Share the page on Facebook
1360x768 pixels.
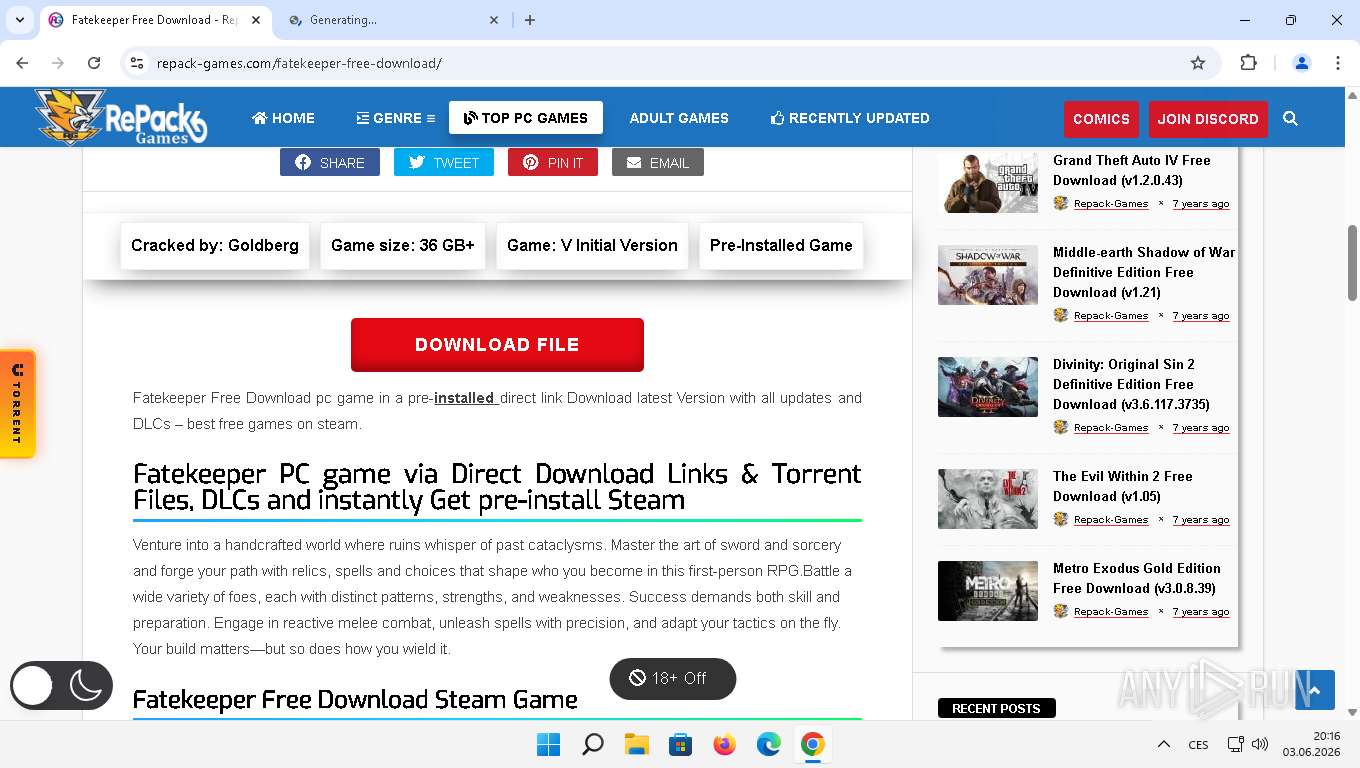pos(330,162)
